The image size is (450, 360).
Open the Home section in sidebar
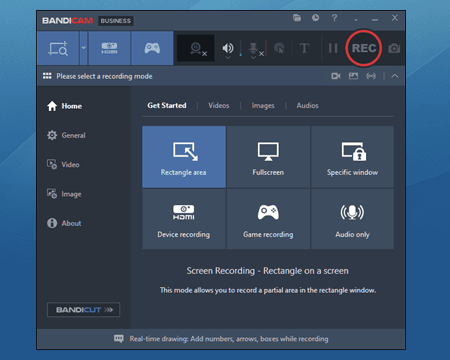[65, 106]
